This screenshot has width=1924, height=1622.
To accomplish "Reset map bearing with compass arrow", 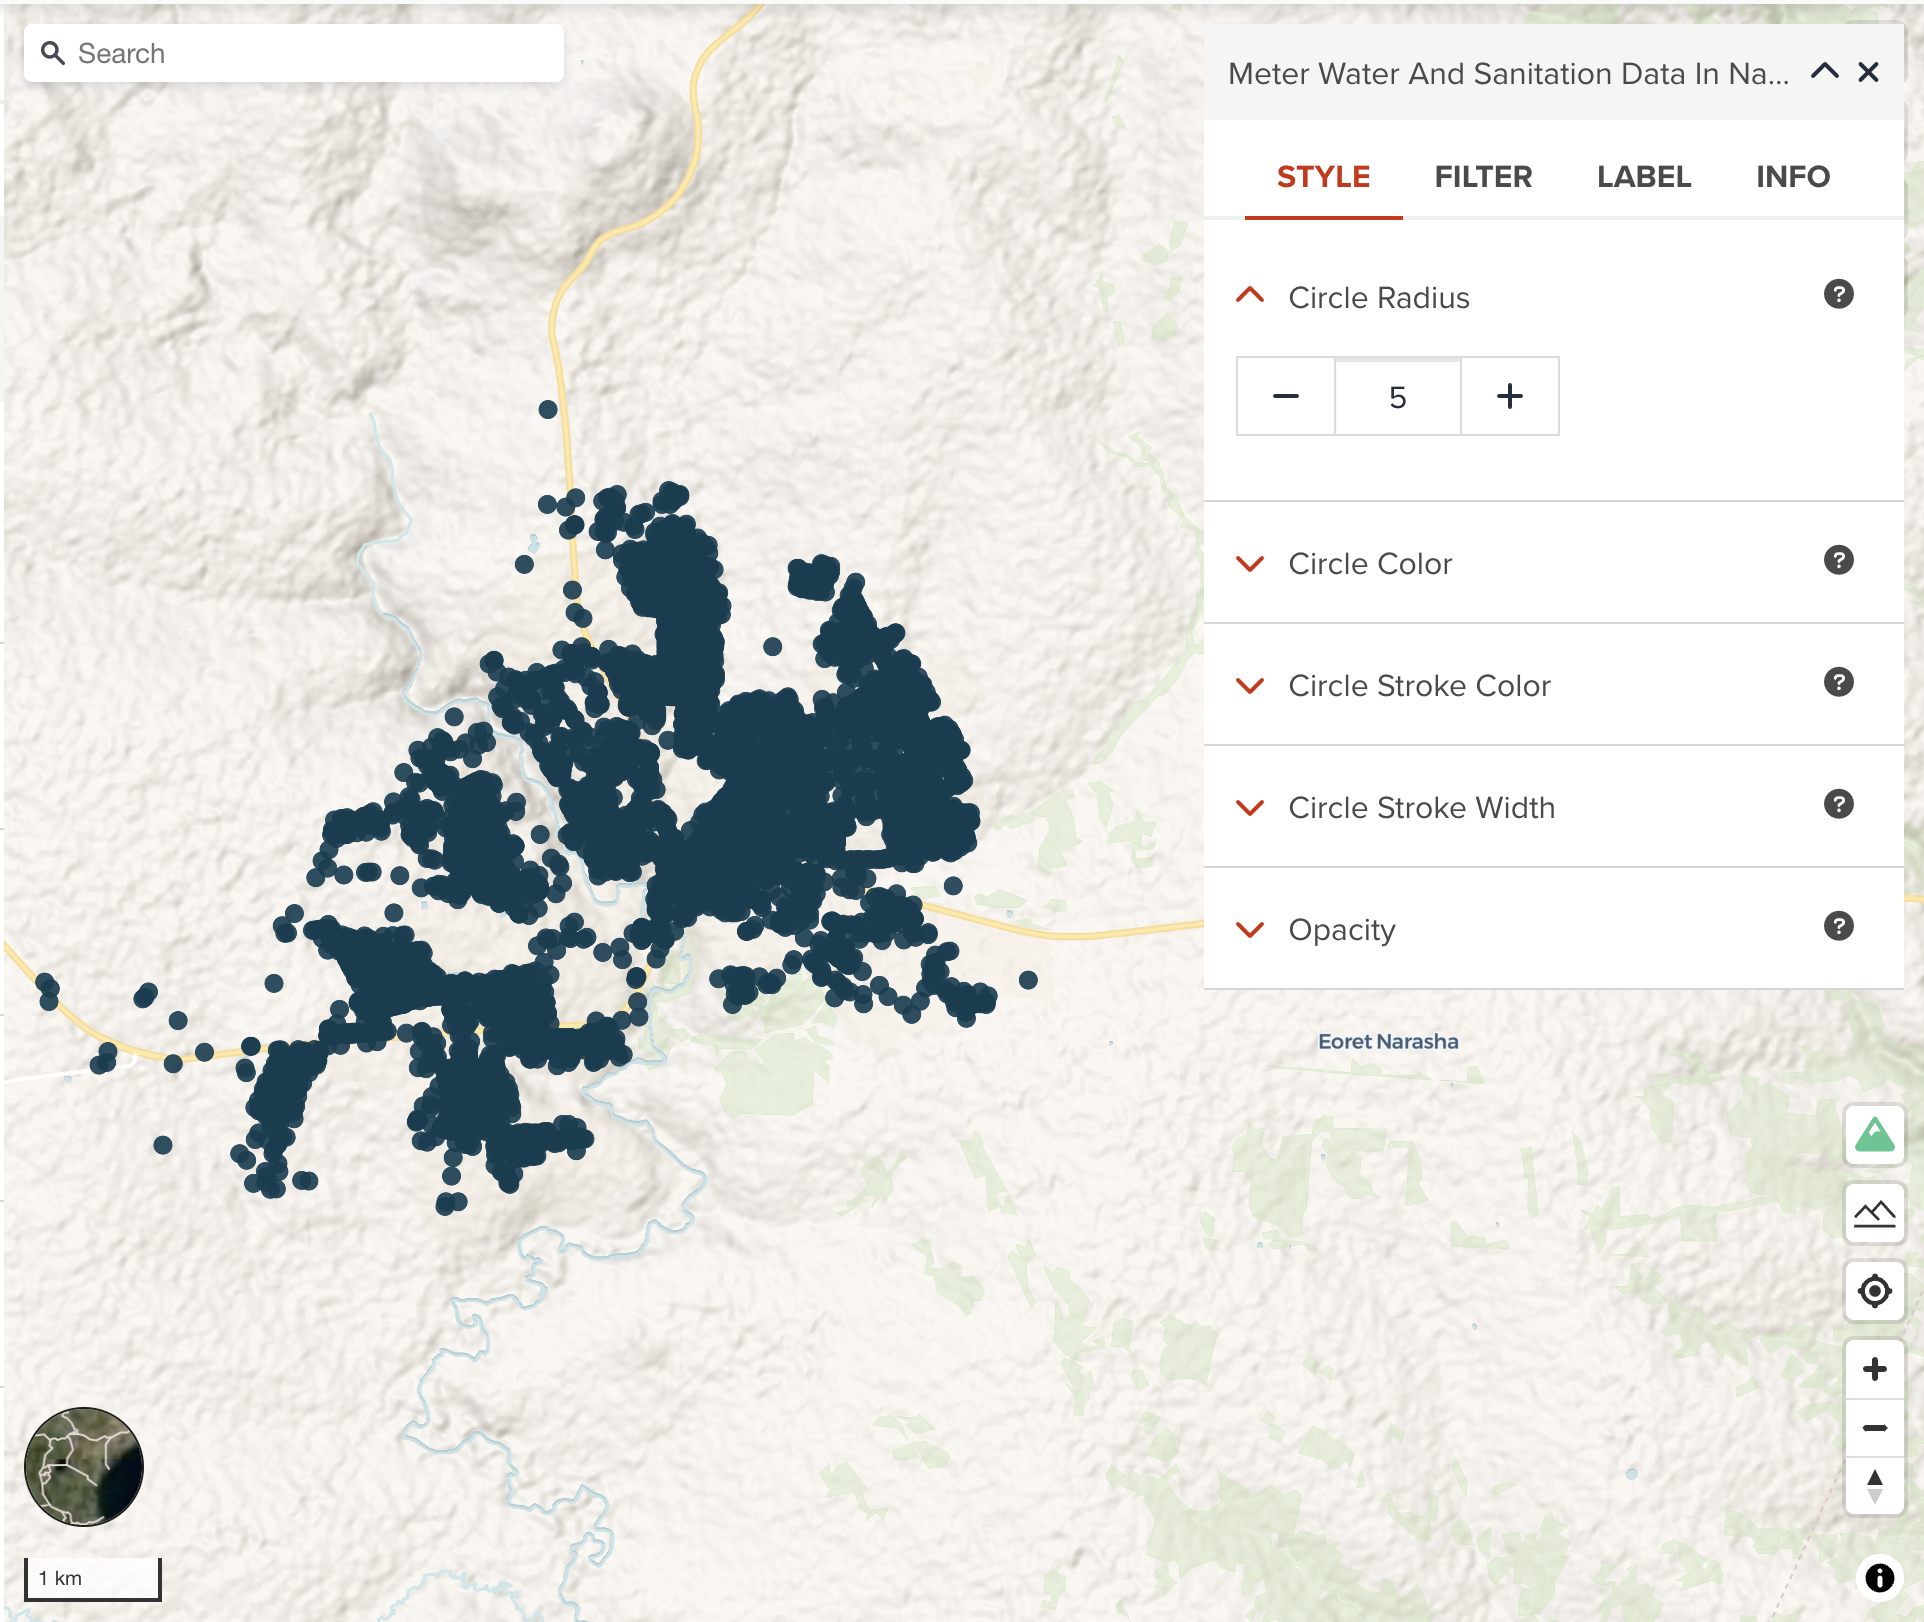I will tap(1873, 1486).
